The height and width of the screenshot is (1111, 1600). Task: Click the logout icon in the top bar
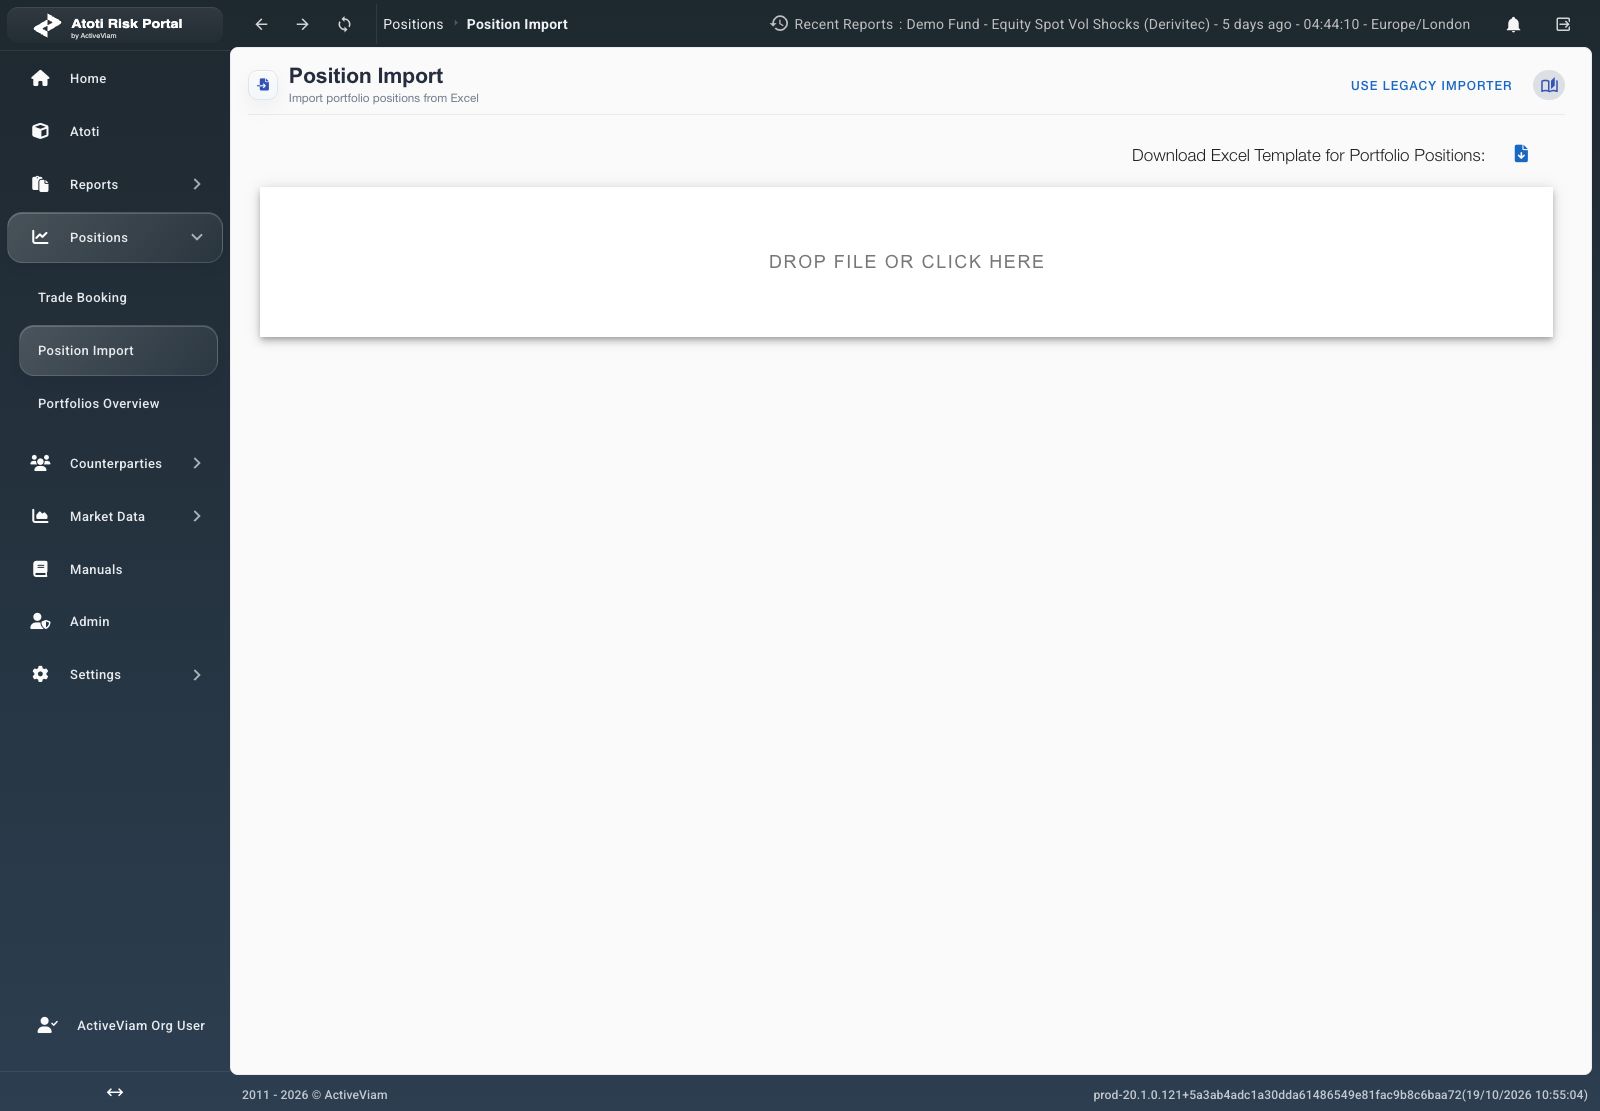pos(1563,24)
